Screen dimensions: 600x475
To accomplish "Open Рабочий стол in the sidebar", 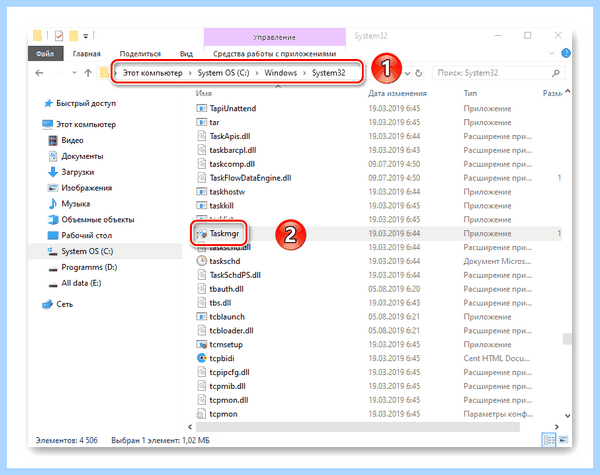I will (86, 235).
